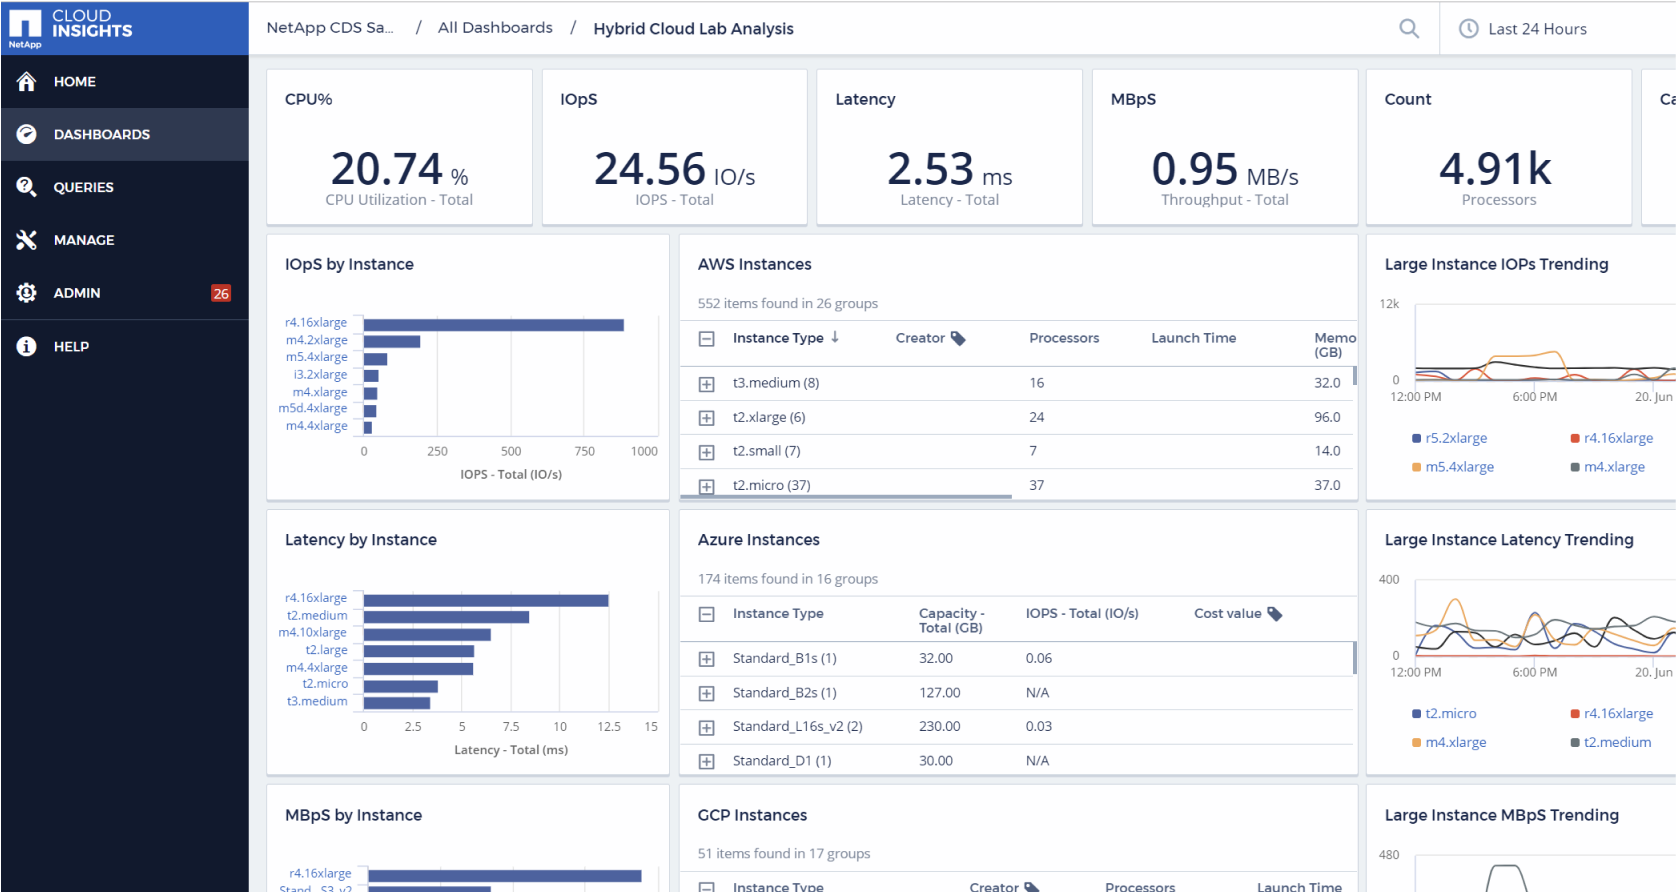Viewport: 1676px width, 892px height.
Task: Toggle m4.xlarge in Latency Trending legend
Action: click(1449, 742)
